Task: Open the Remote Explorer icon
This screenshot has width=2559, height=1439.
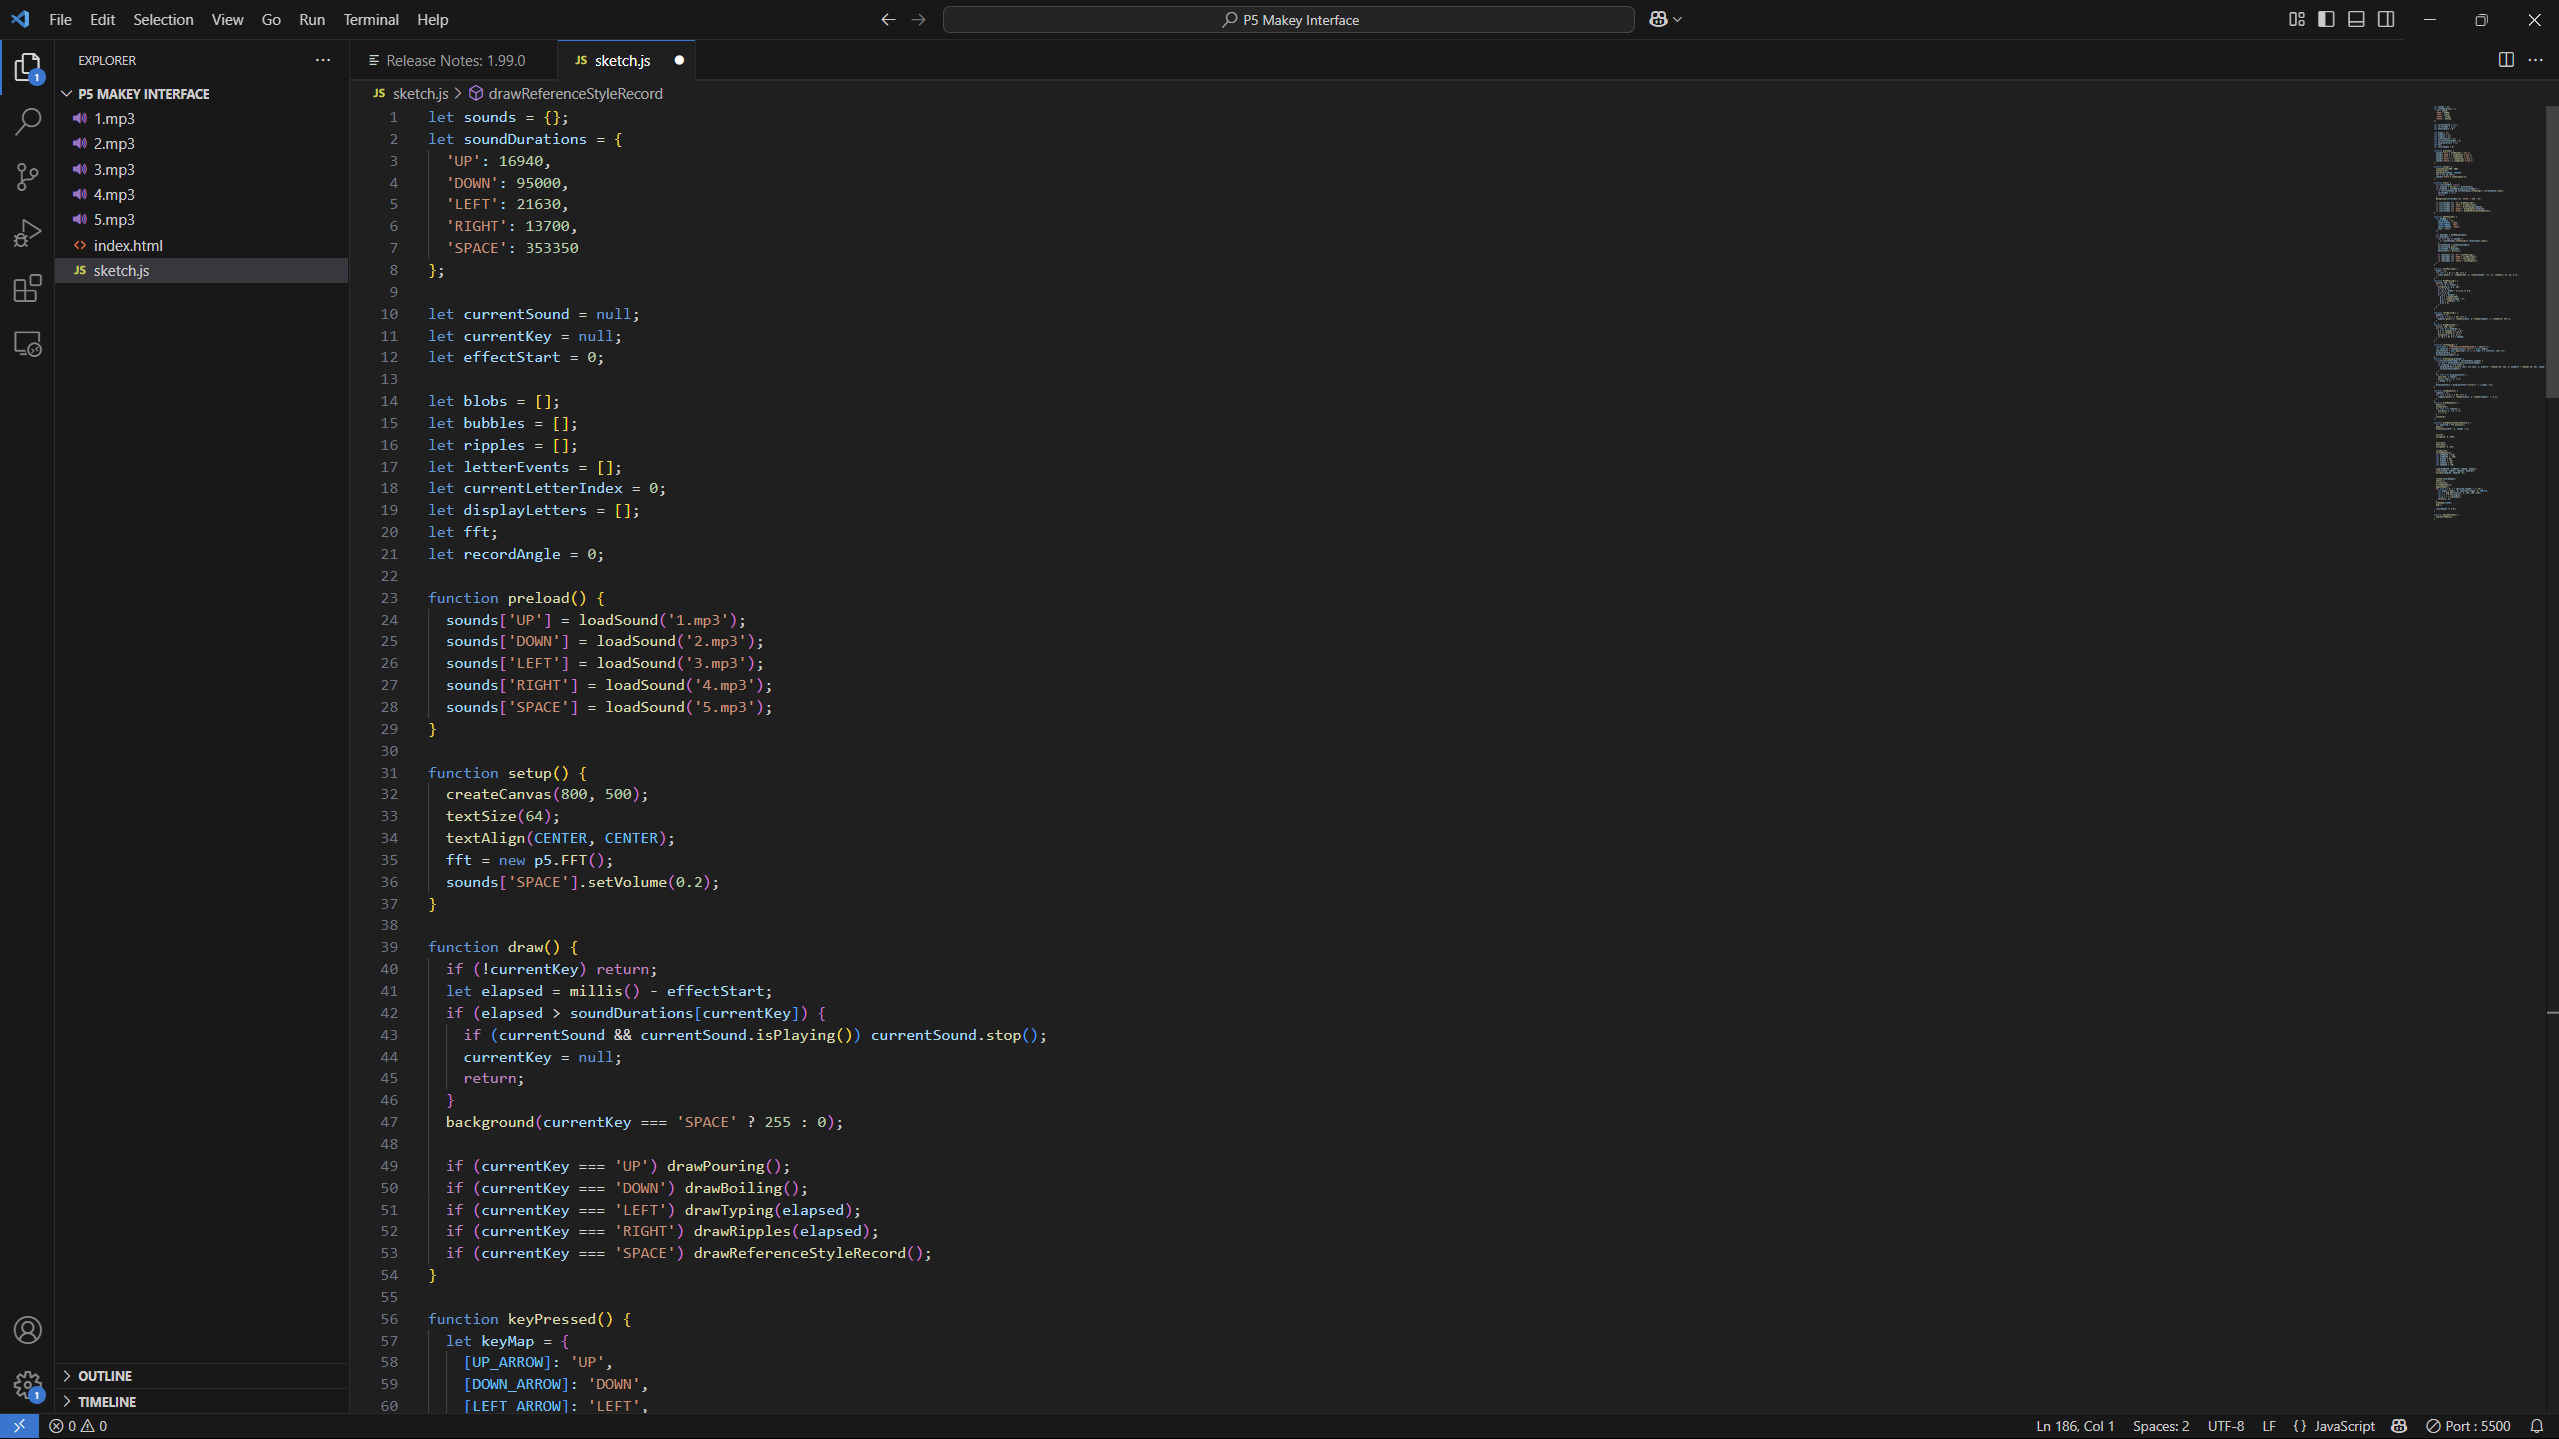Action: [28, 344]
